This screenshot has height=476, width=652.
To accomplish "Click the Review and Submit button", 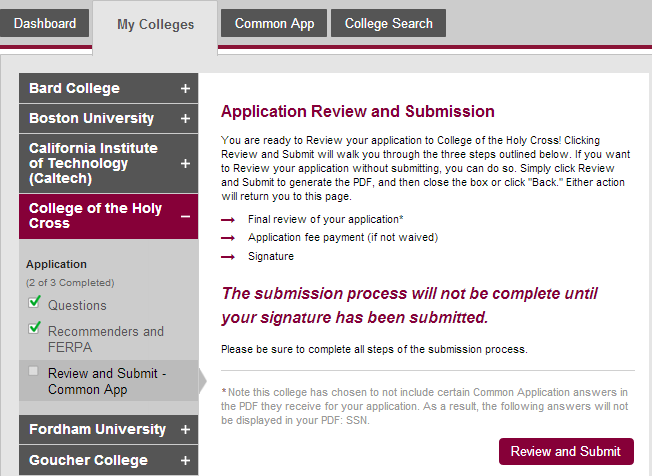I will (566, 451).
